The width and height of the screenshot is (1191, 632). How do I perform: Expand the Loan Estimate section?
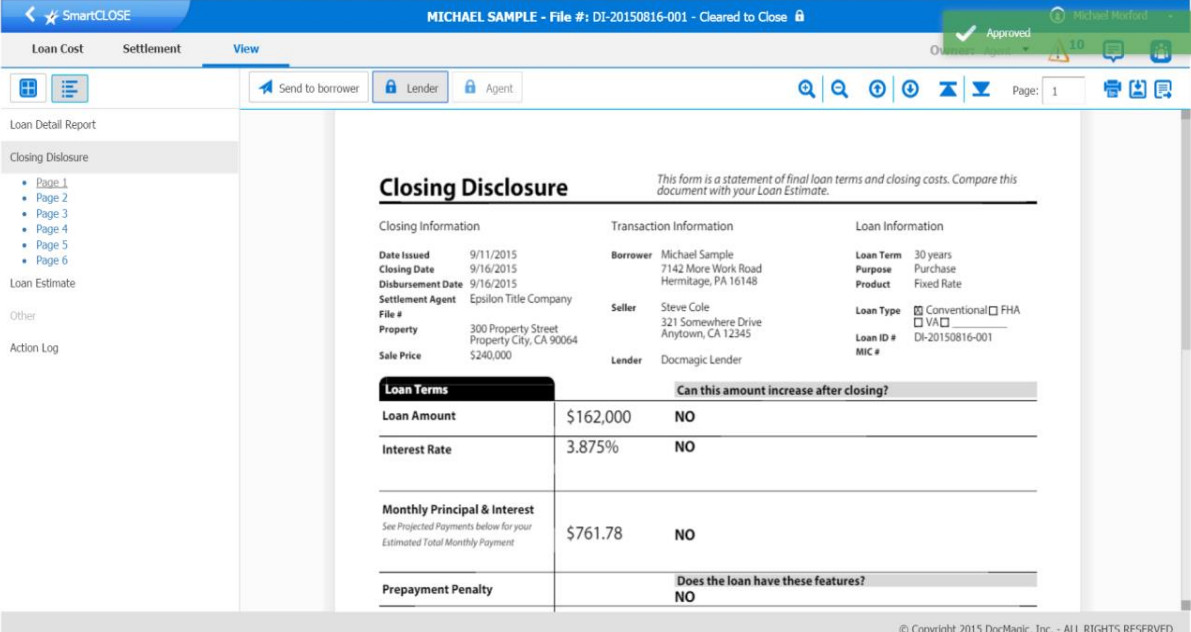pos(42,283)
